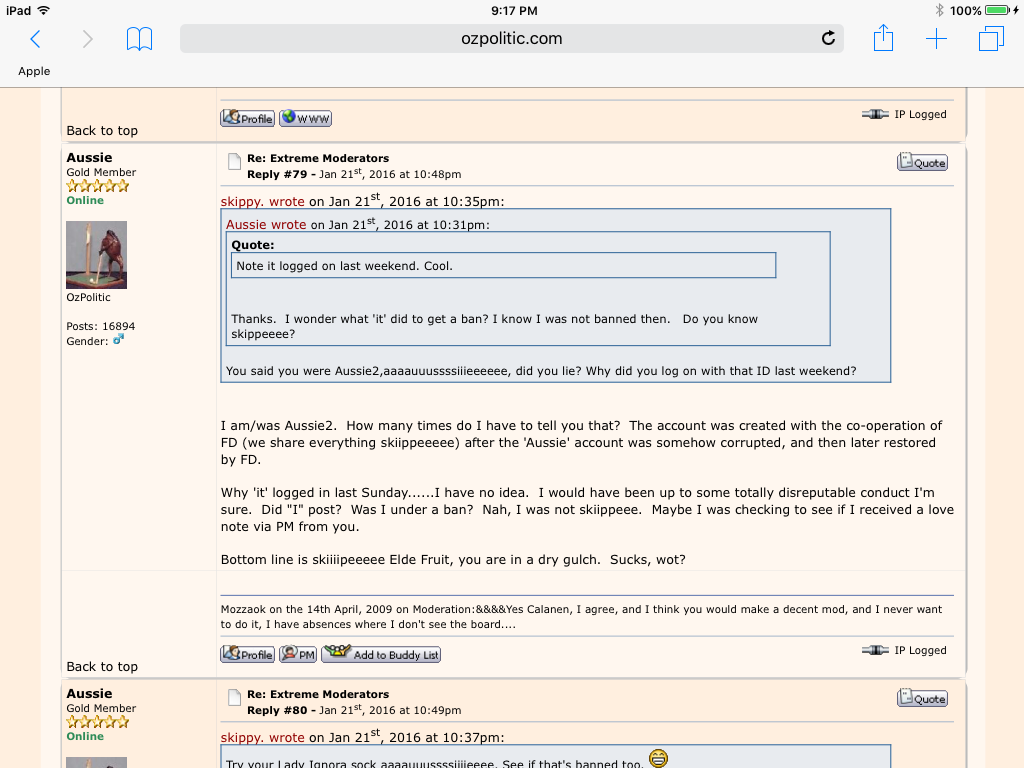The height and width of the screenshot is (768, 1024).
Task: Send PM to Aussie
Action: [298, 654]
